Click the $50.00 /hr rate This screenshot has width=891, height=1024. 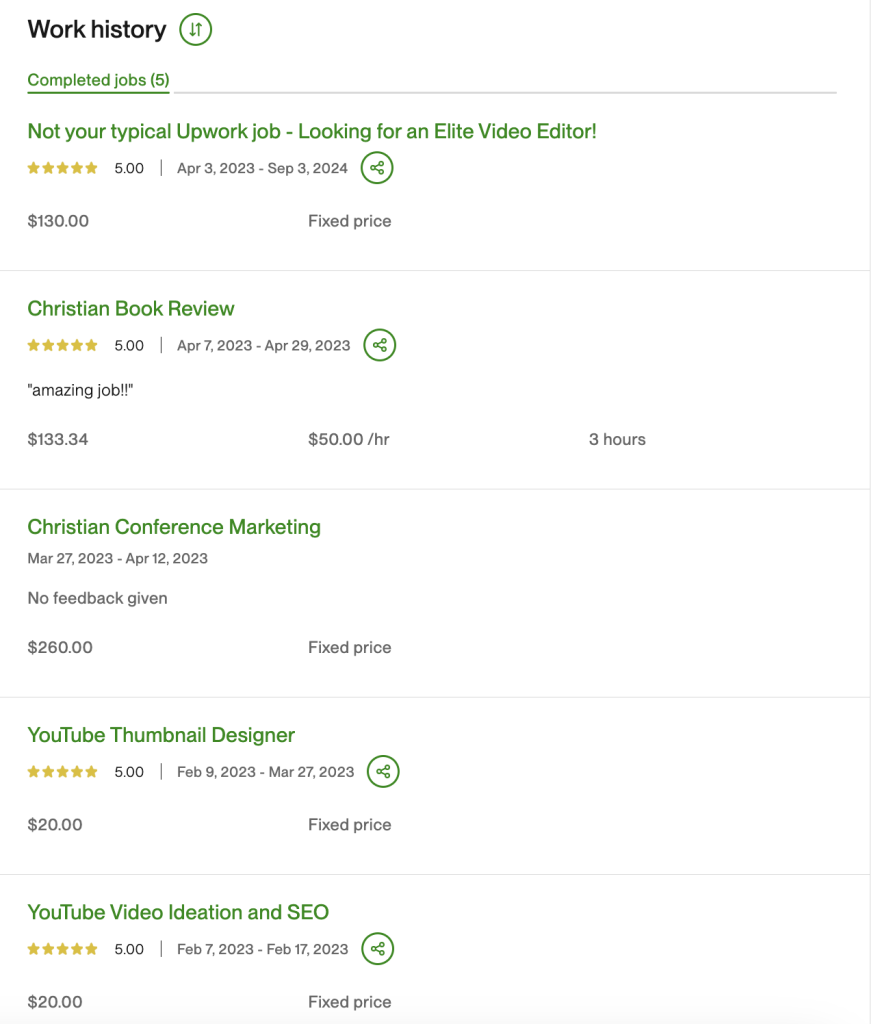[349, 439]
